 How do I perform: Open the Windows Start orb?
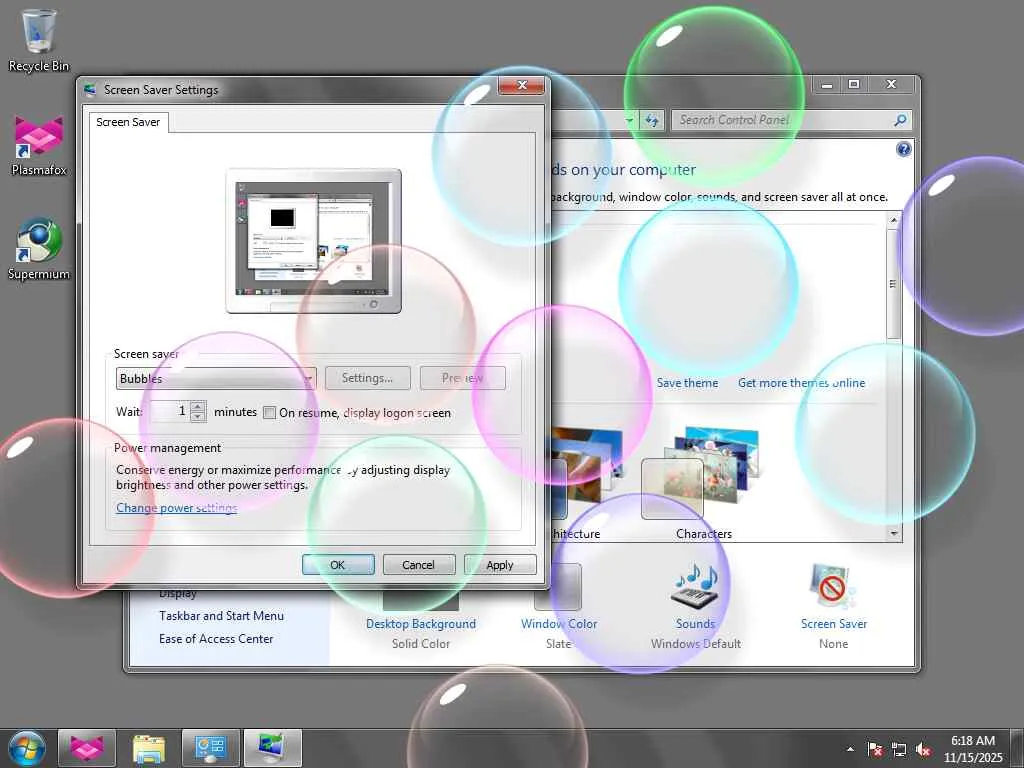(x=26, y=748)
